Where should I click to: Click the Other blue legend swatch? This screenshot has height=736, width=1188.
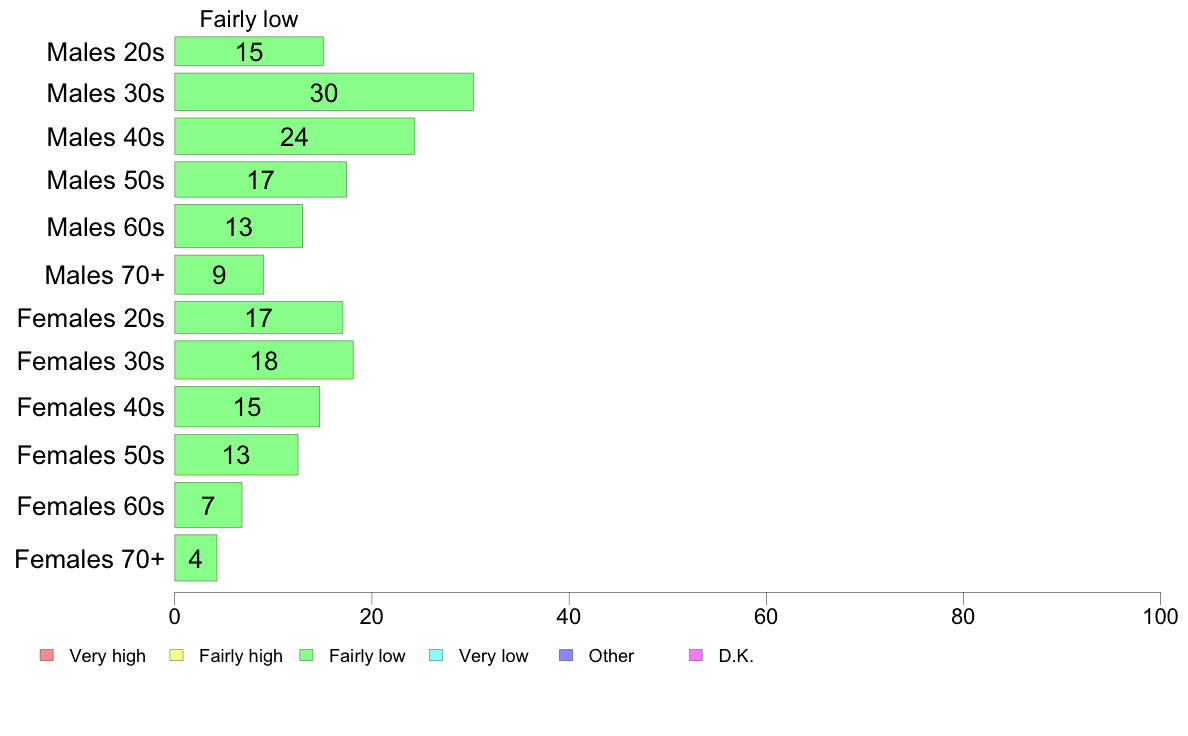pos(566,655)
